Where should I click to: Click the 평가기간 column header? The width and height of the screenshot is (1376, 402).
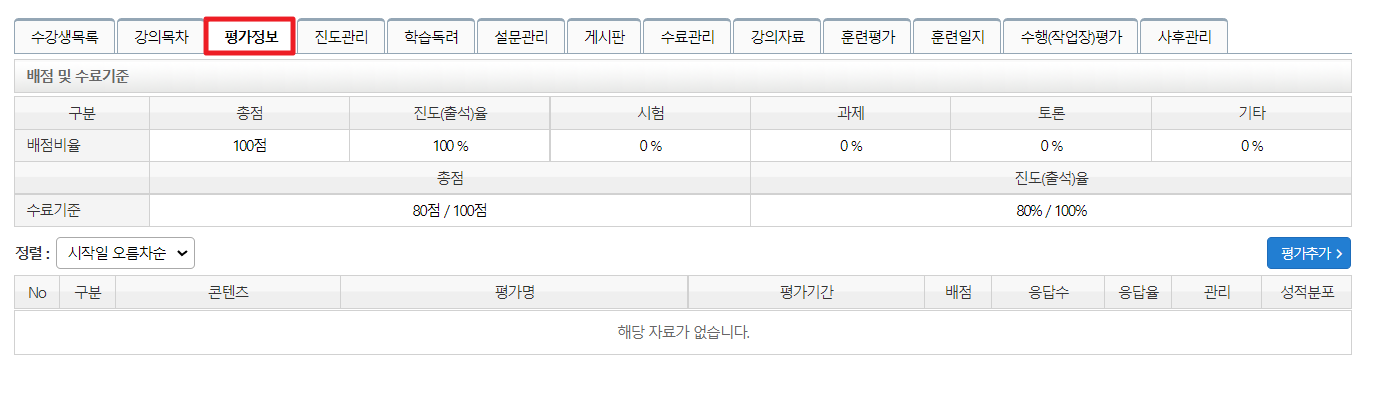pyautogui.click(x=806, y=293)
